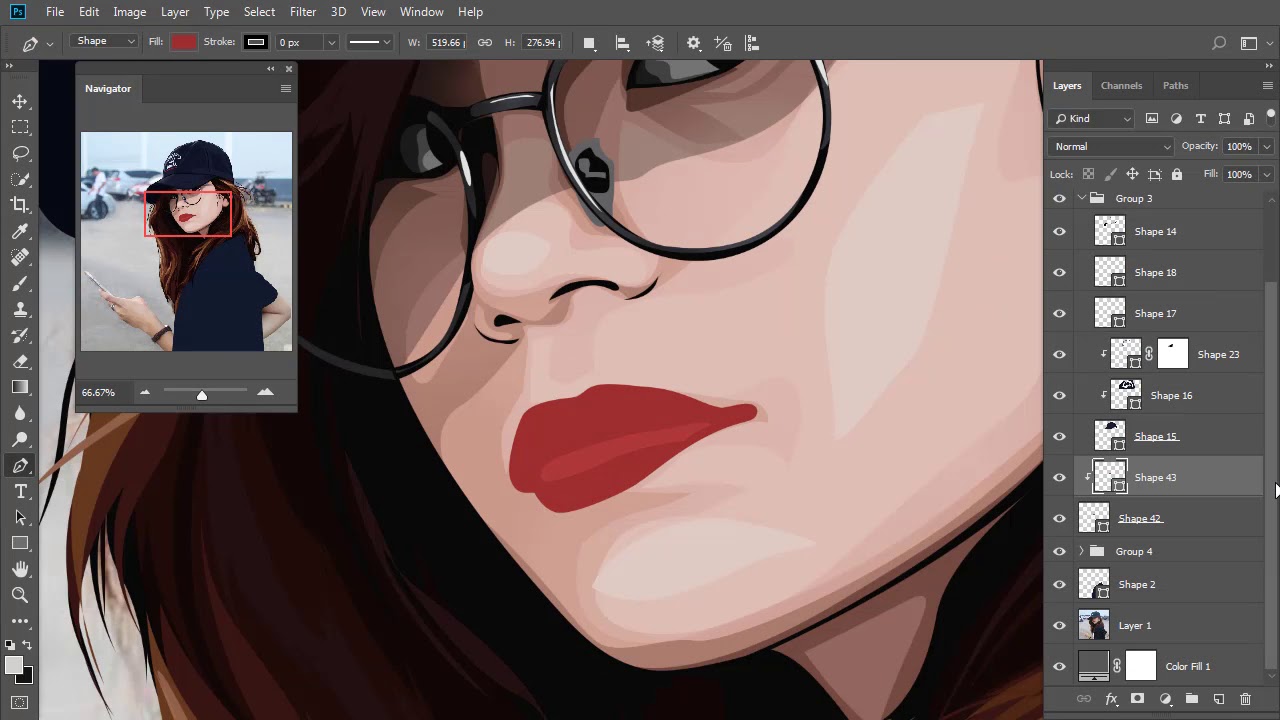Open the Shape tool mode dropdown
Screen dimensions: 1280x720
tap(104, 41)
